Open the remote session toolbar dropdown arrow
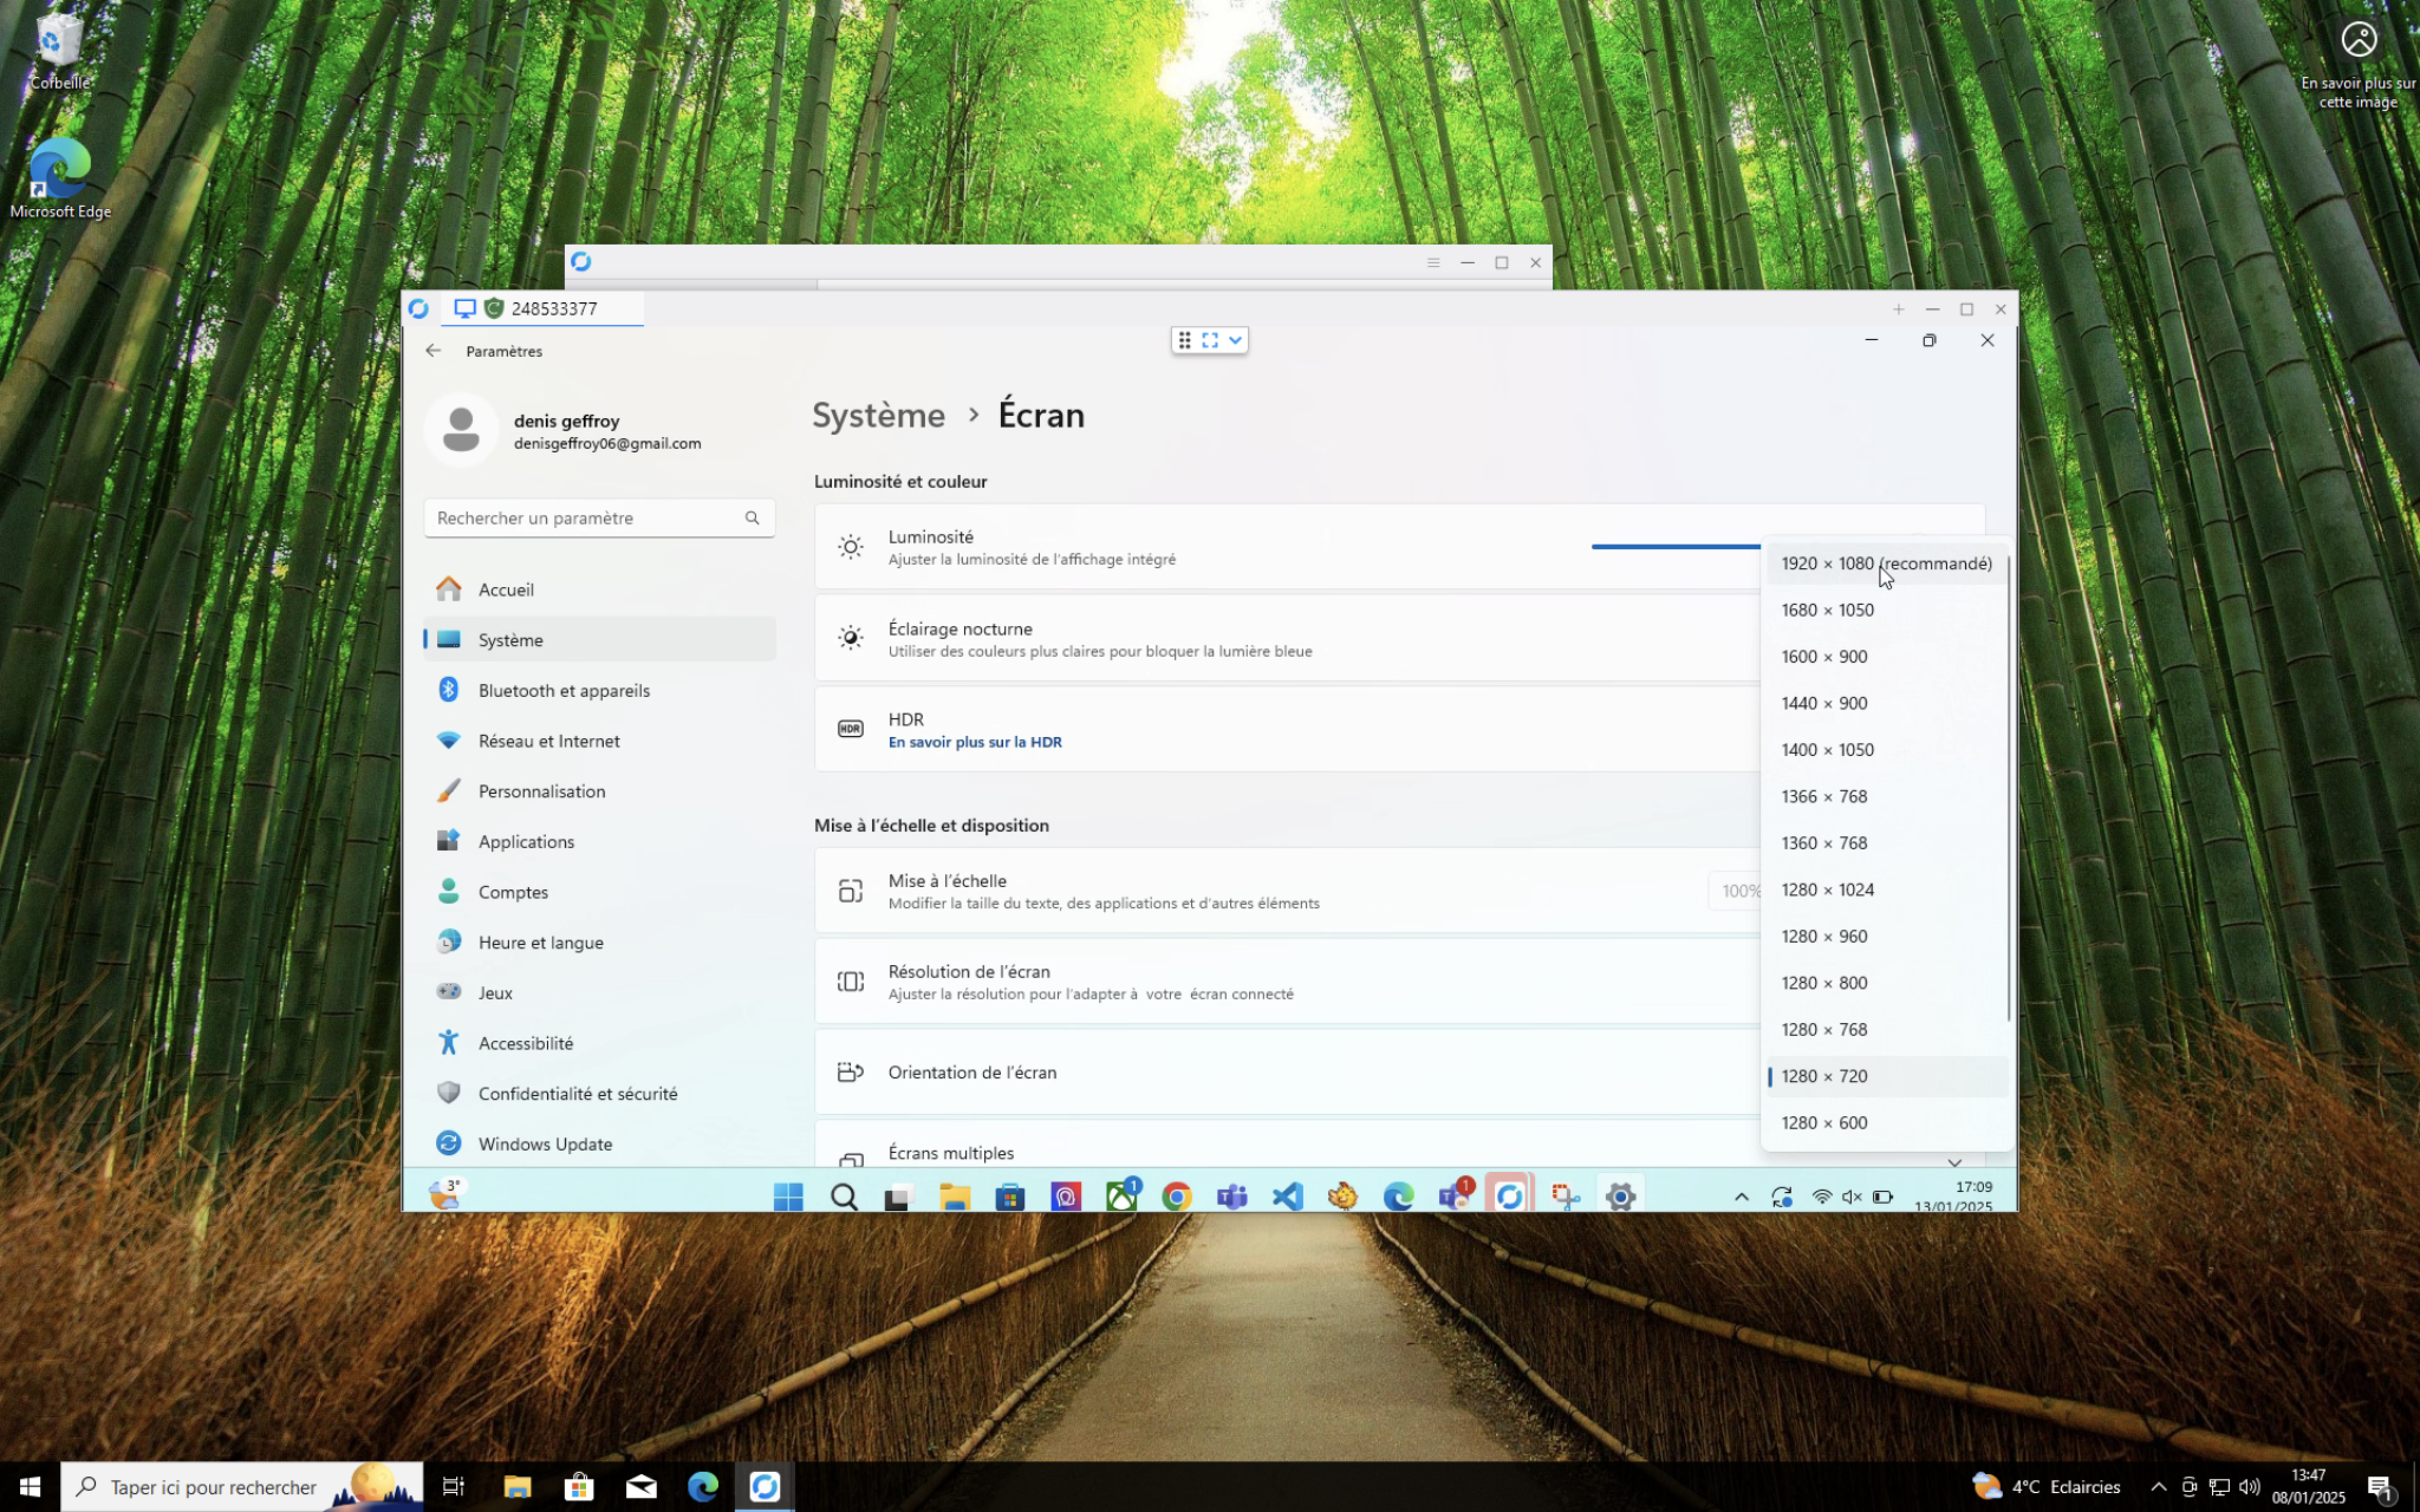This screenshot has width=2420, height=1512. pos(1236,340)
